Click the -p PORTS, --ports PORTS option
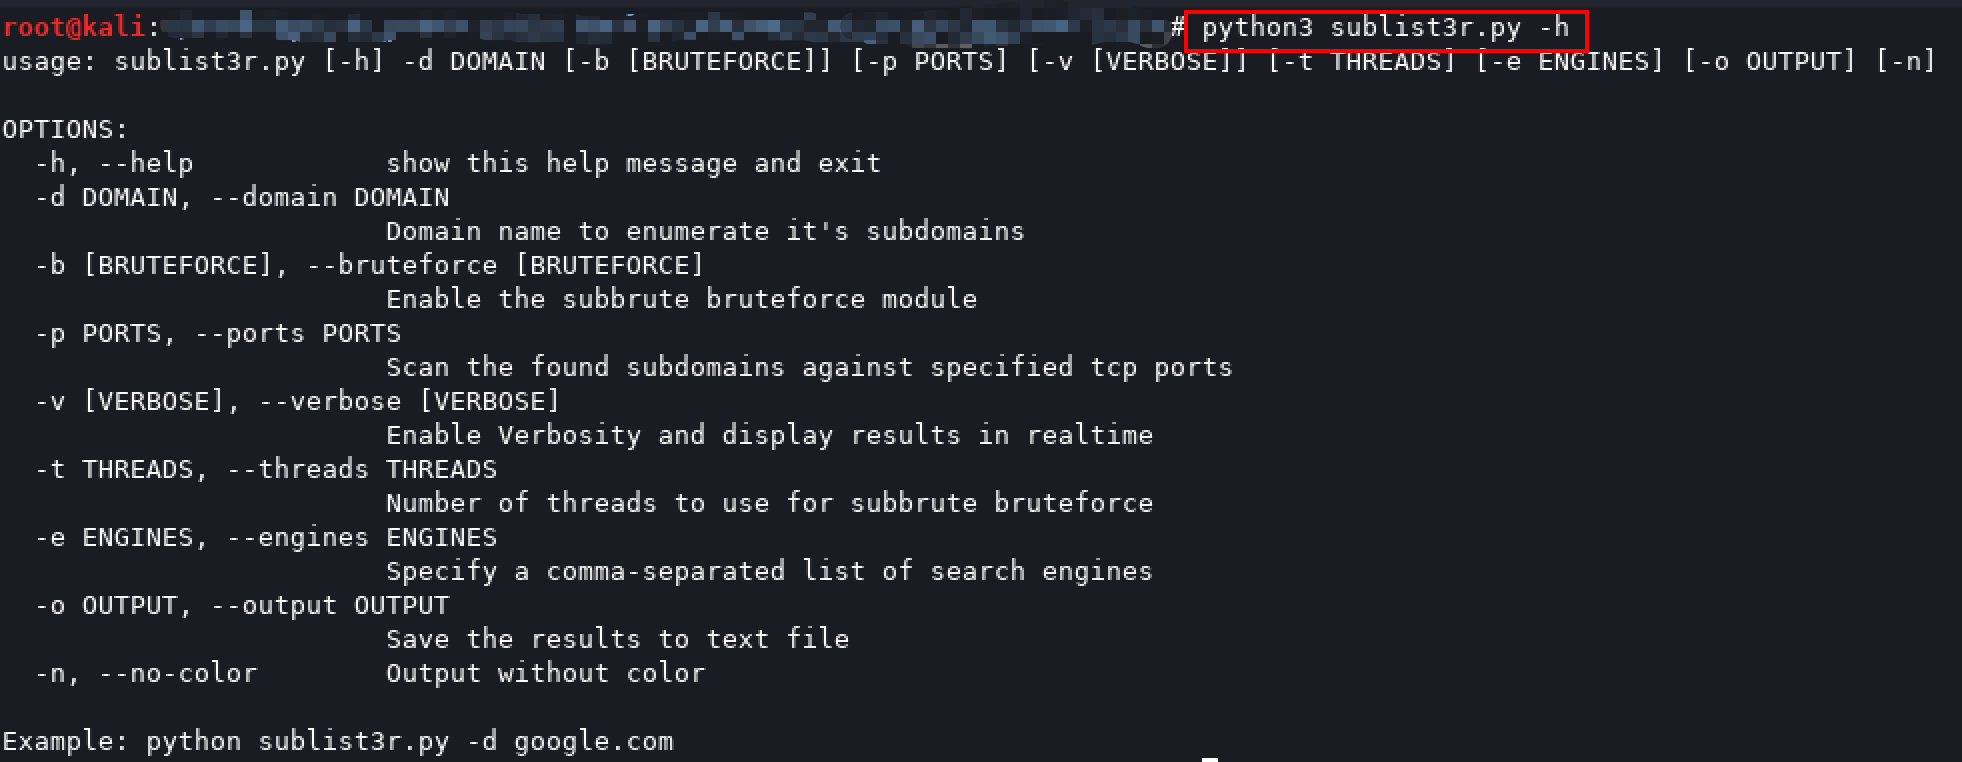Viewport: 1962px width, 762px height. click(x=218, y=333)
